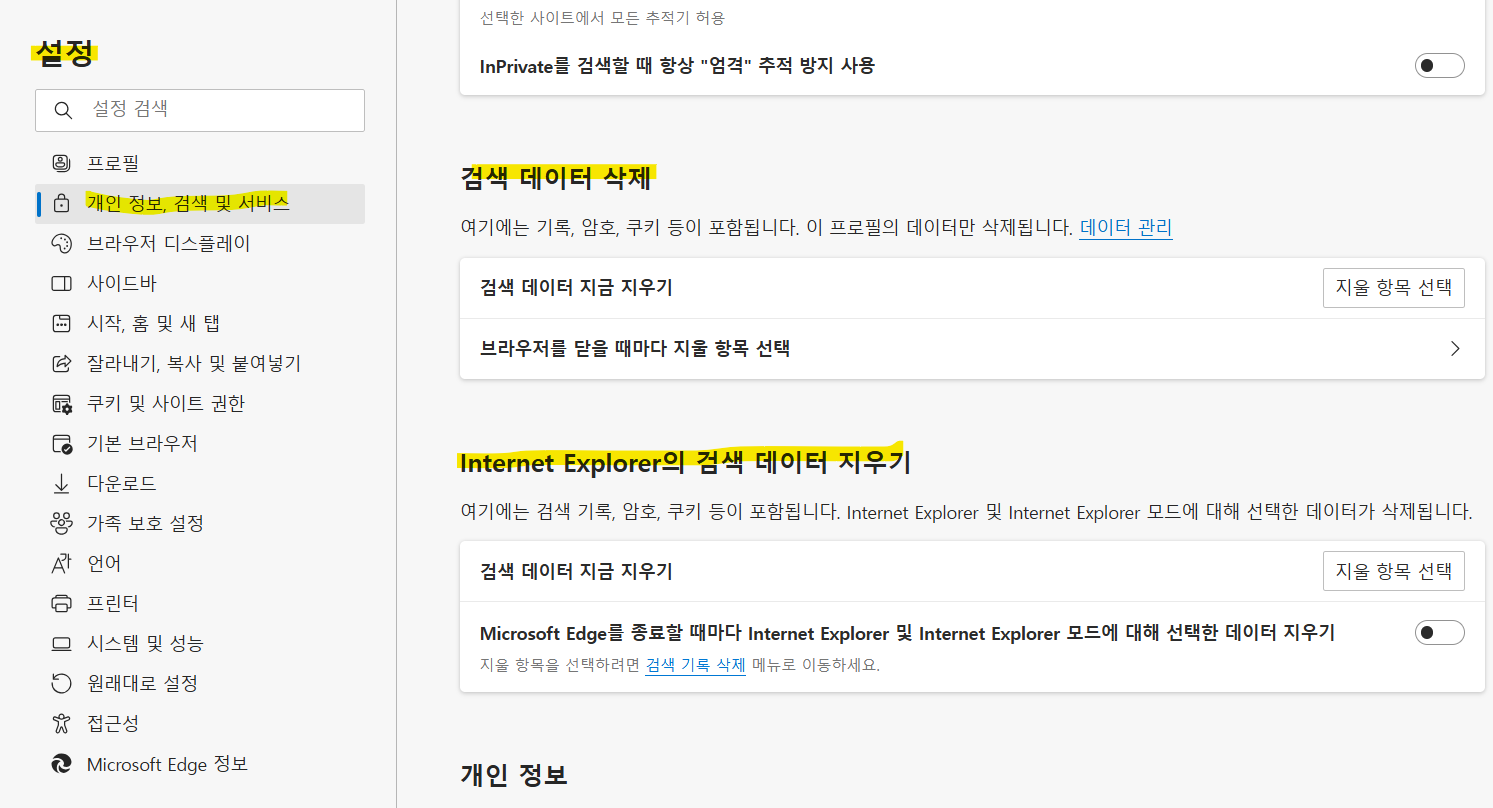Click the 개인 정보 heading at bottom
The height and width of the screenshot is (808, 1493).
(513, 774)
